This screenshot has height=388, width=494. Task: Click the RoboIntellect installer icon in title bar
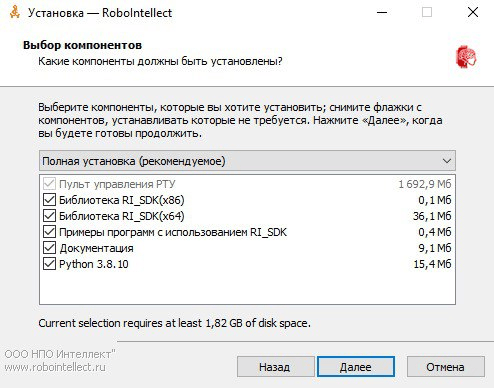click(x=15, y=12)
